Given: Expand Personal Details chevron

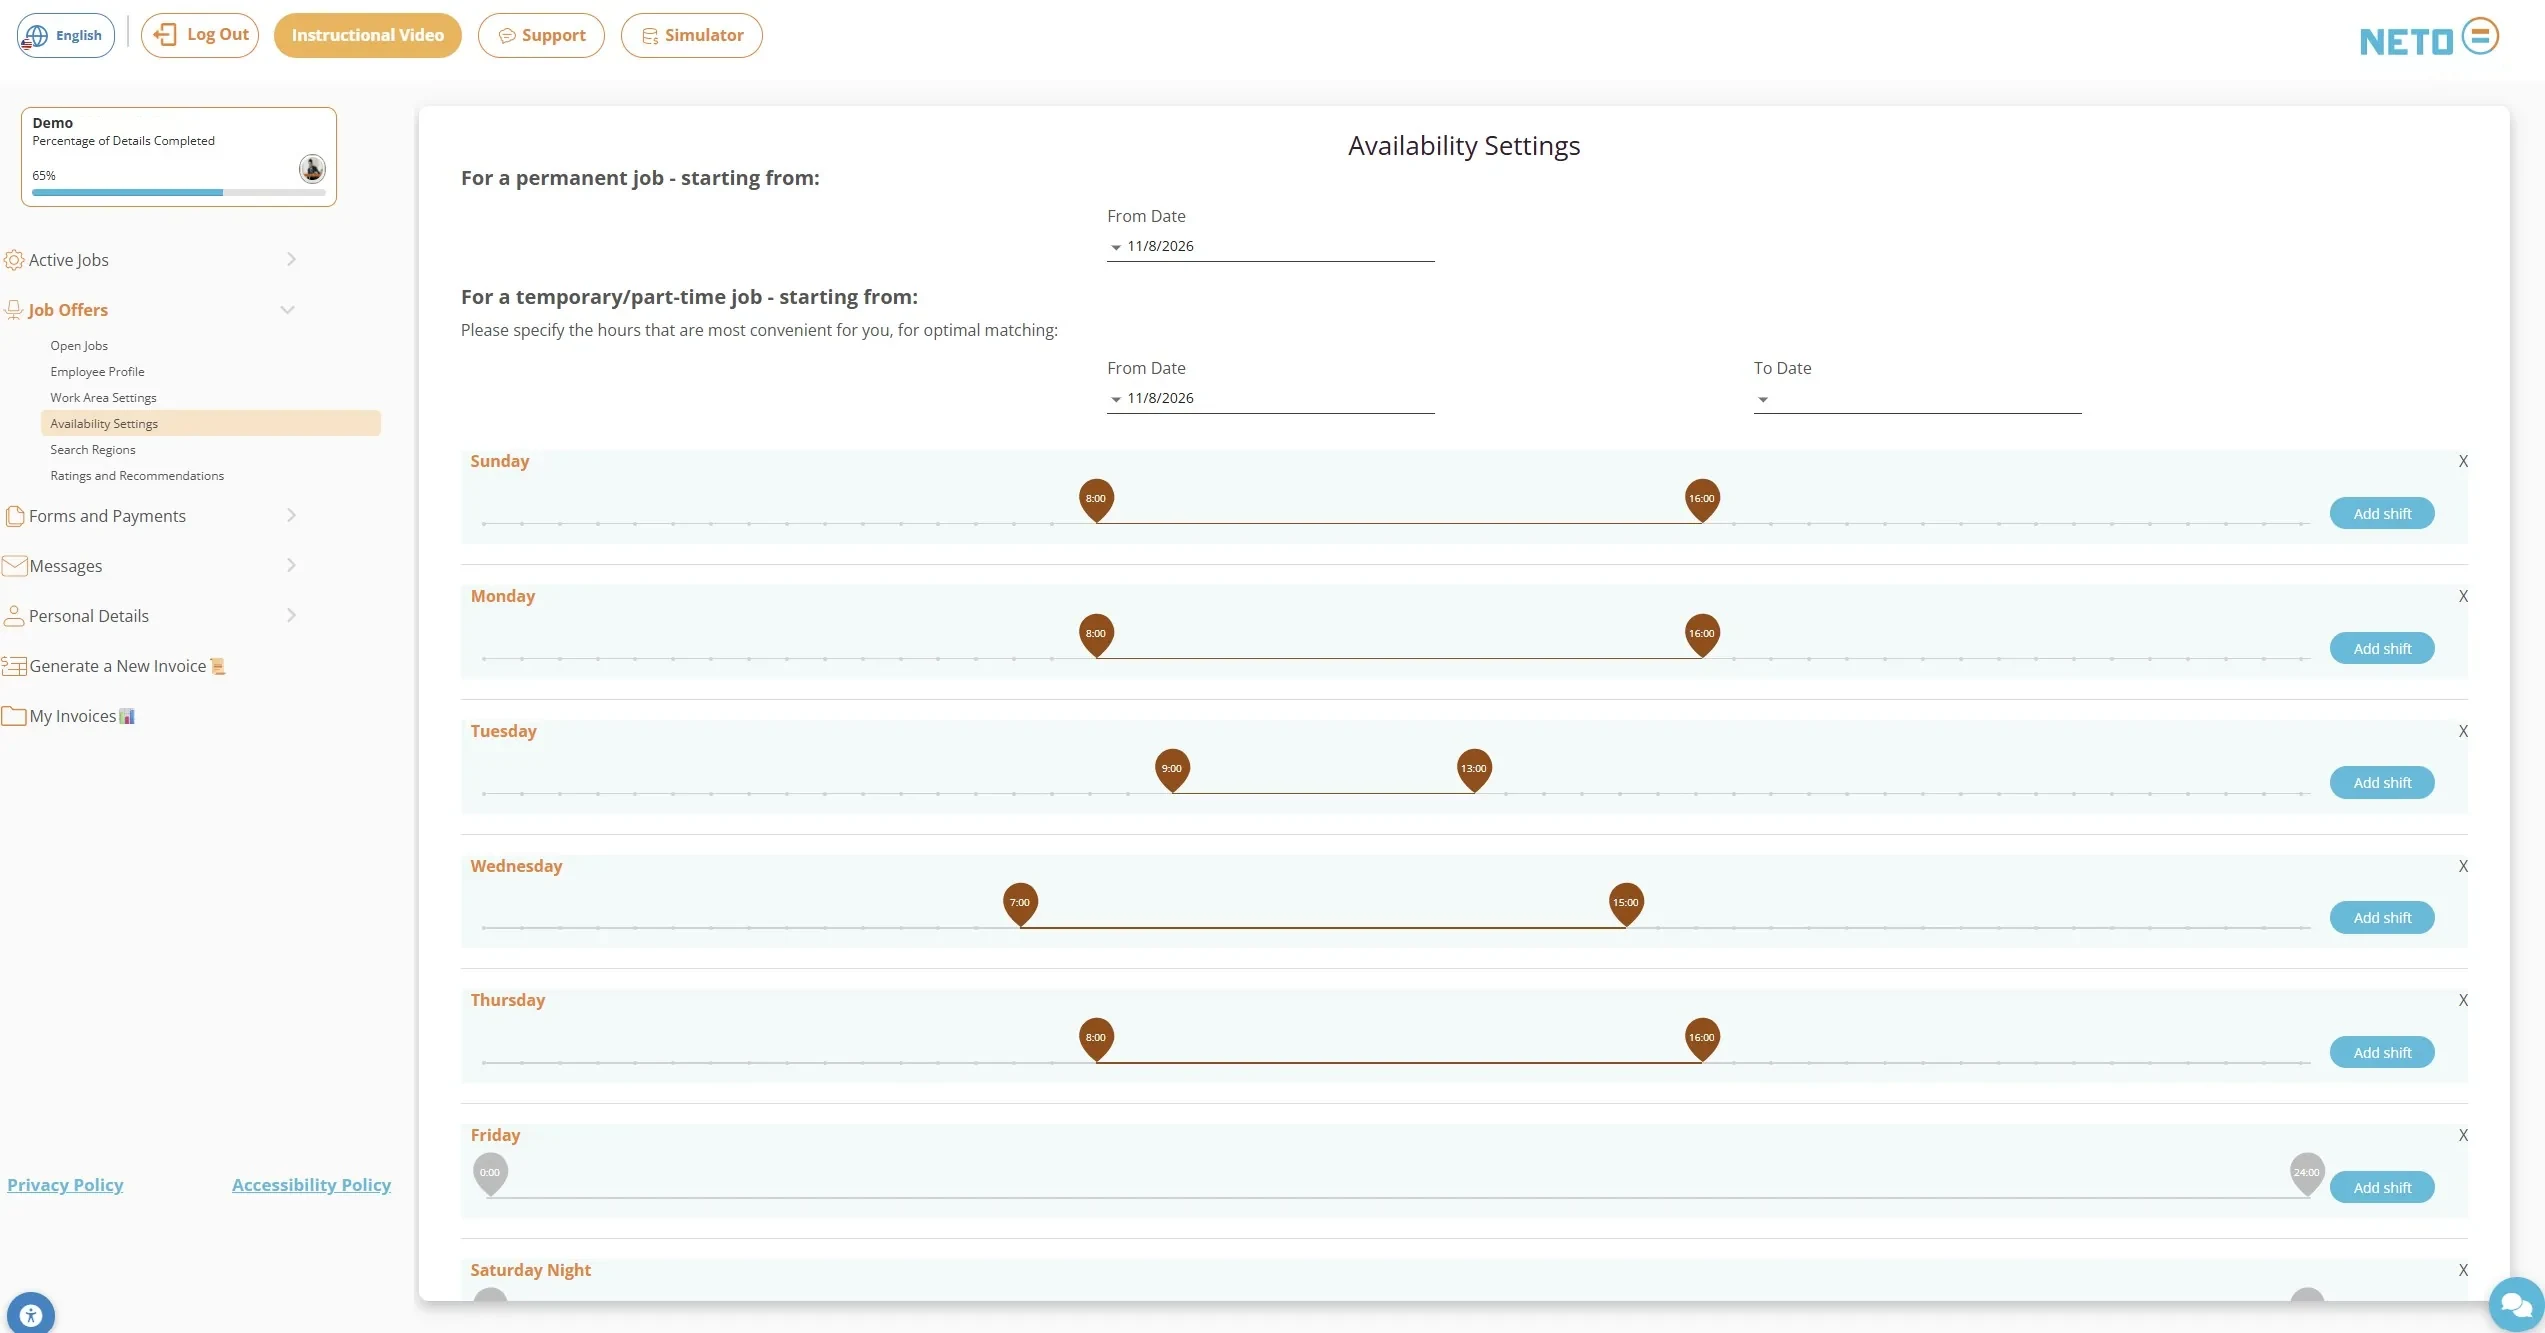Looking at the screenshot, I should [x=291, y=616].
